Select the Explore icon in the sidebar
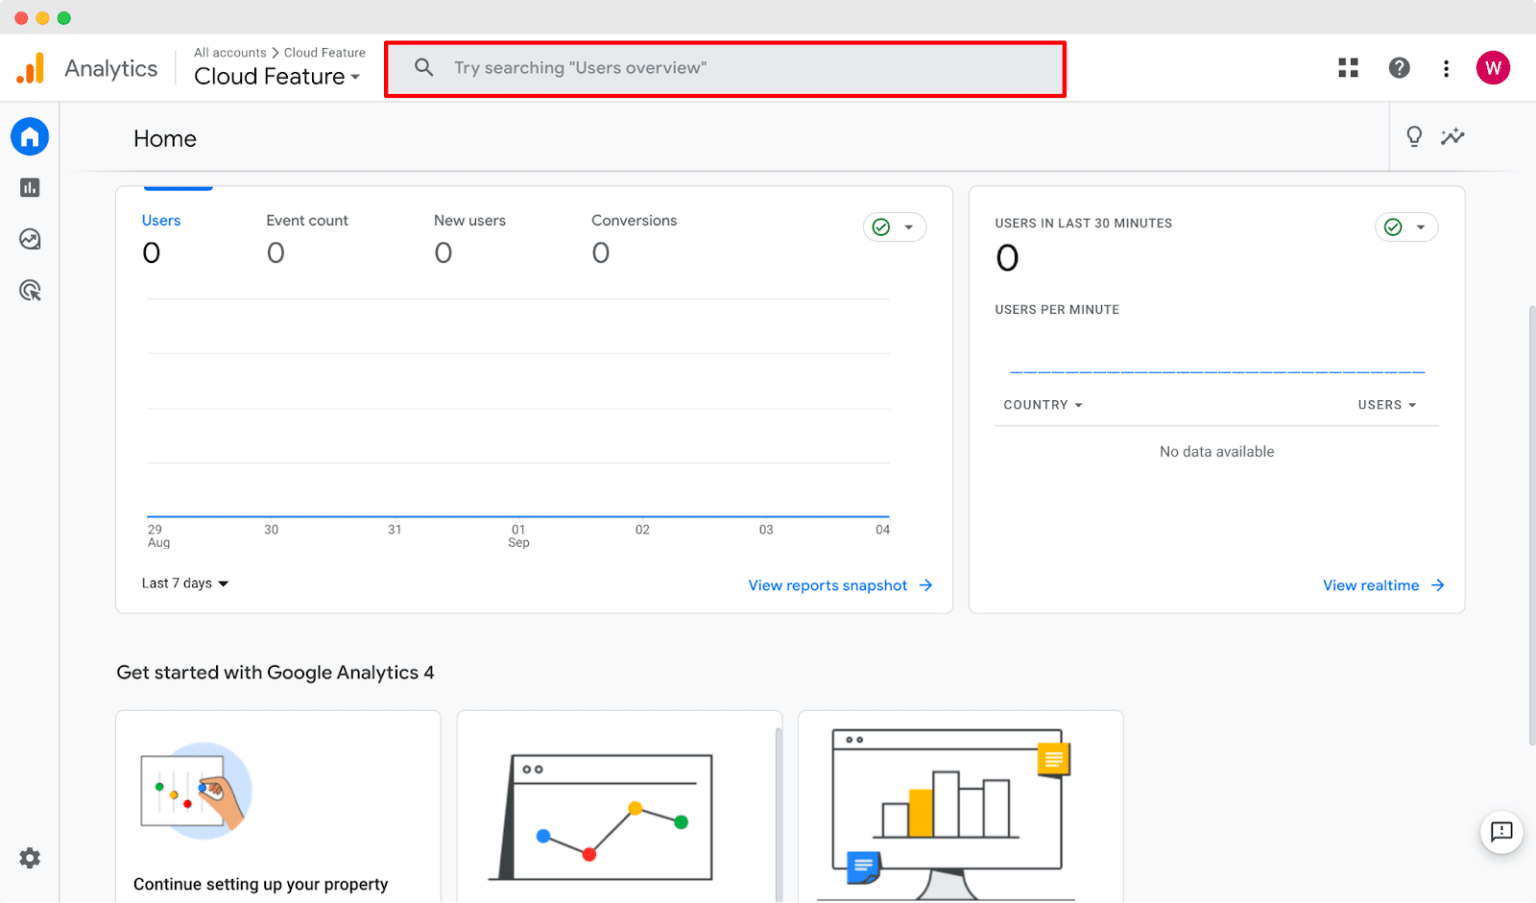This screenshot has height=903, width=1536. [x=30, y=239]
